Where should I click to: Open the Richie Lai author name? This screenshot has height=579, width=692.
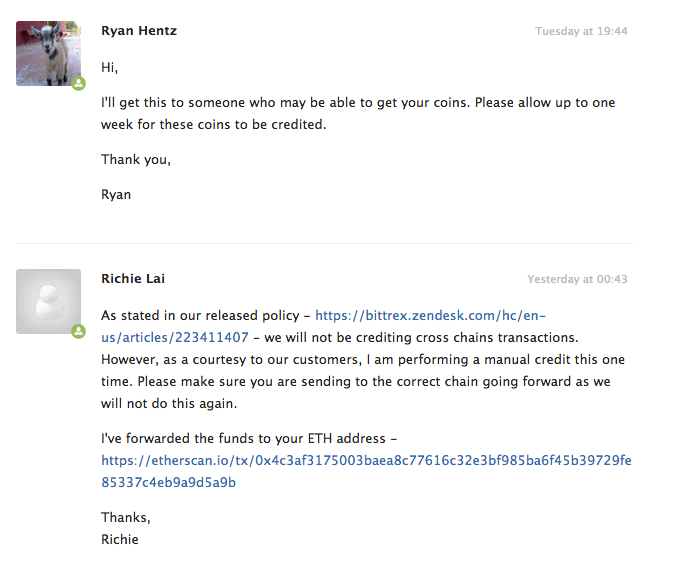133,278
